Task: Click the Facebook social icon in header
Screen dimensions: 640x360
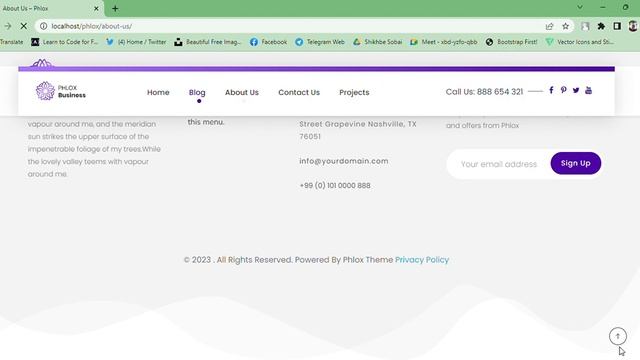Action: pos(551,90)
